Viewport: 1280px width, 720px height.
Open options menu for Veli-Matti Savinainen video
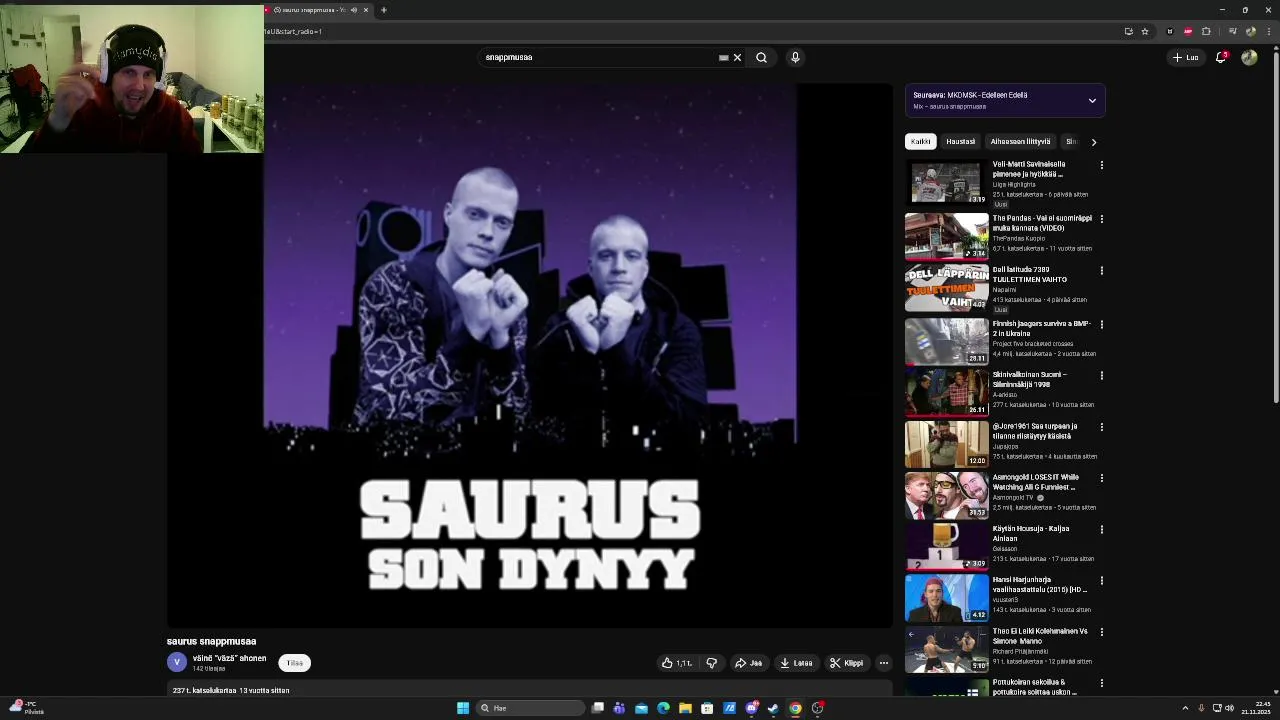point(1102,165)
